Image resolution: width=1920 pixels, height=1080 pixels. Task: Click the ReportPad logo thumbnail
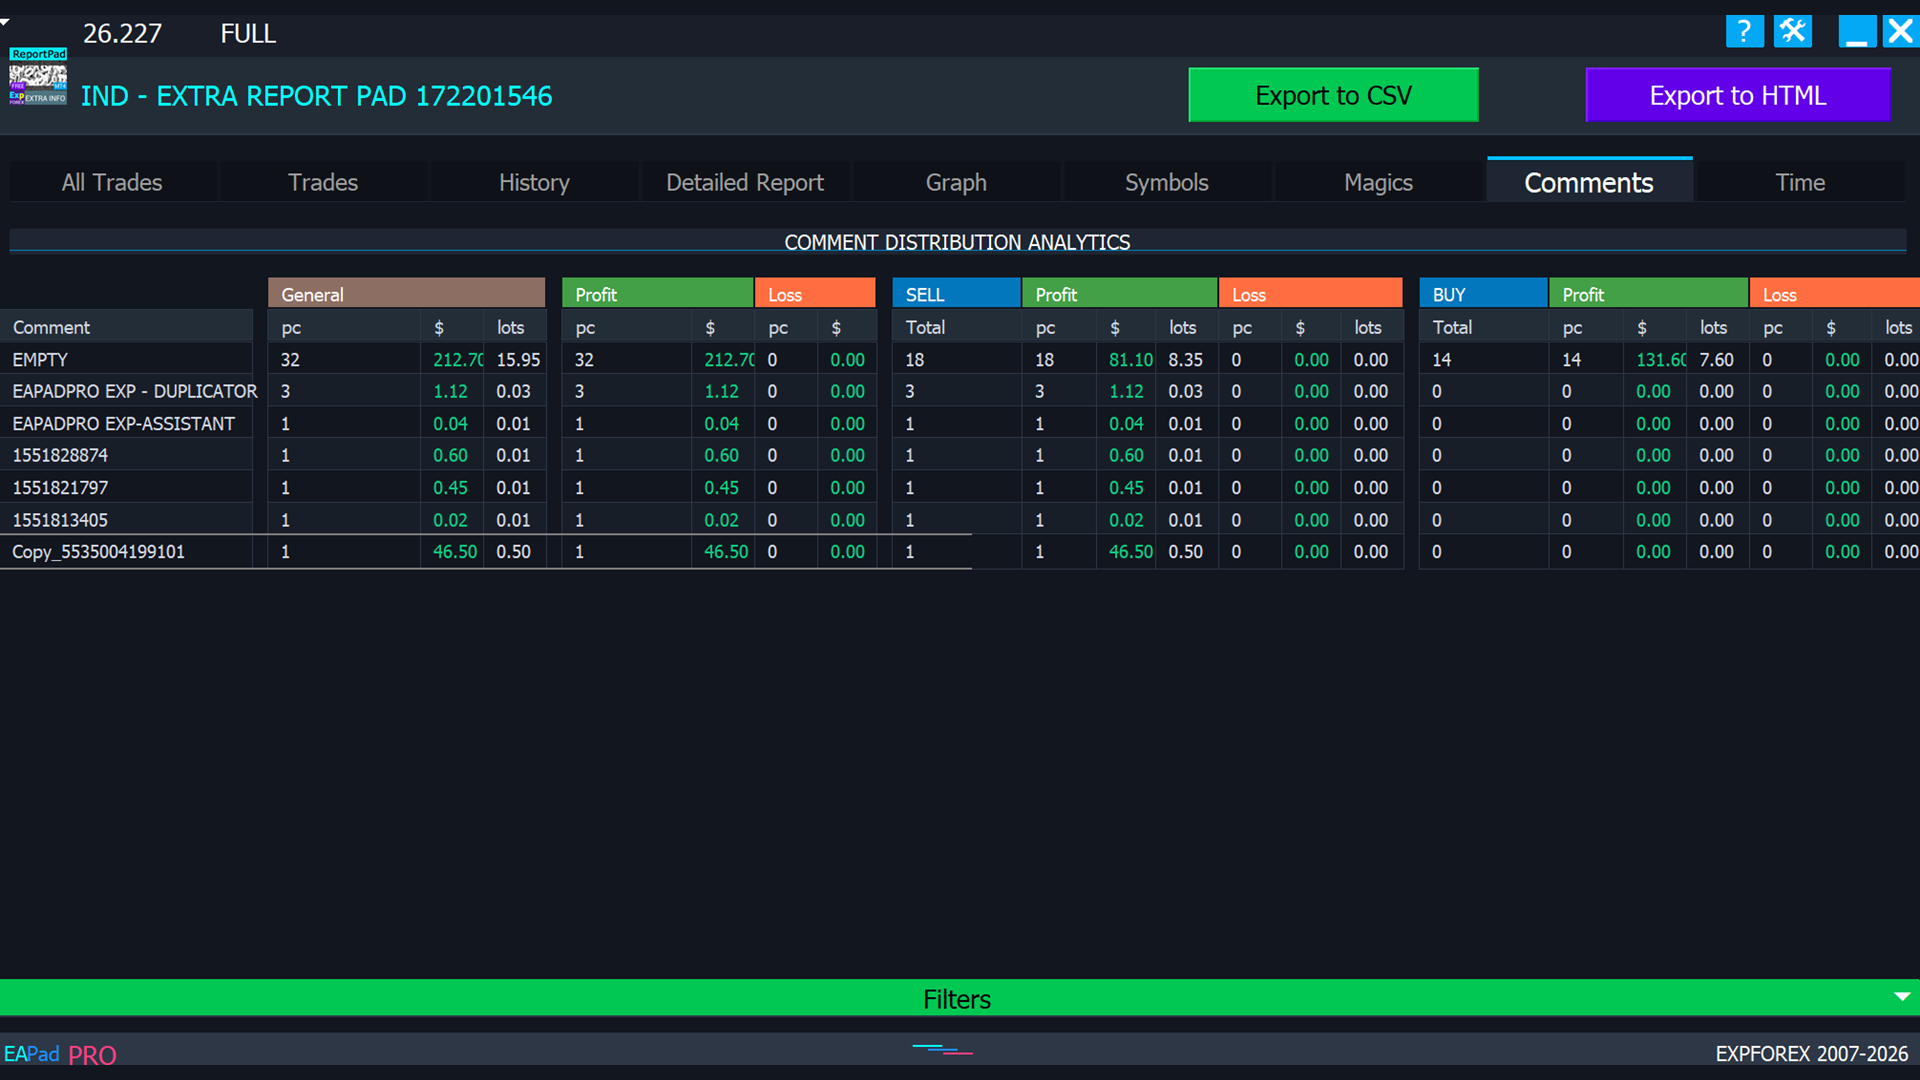coord(38,77)
